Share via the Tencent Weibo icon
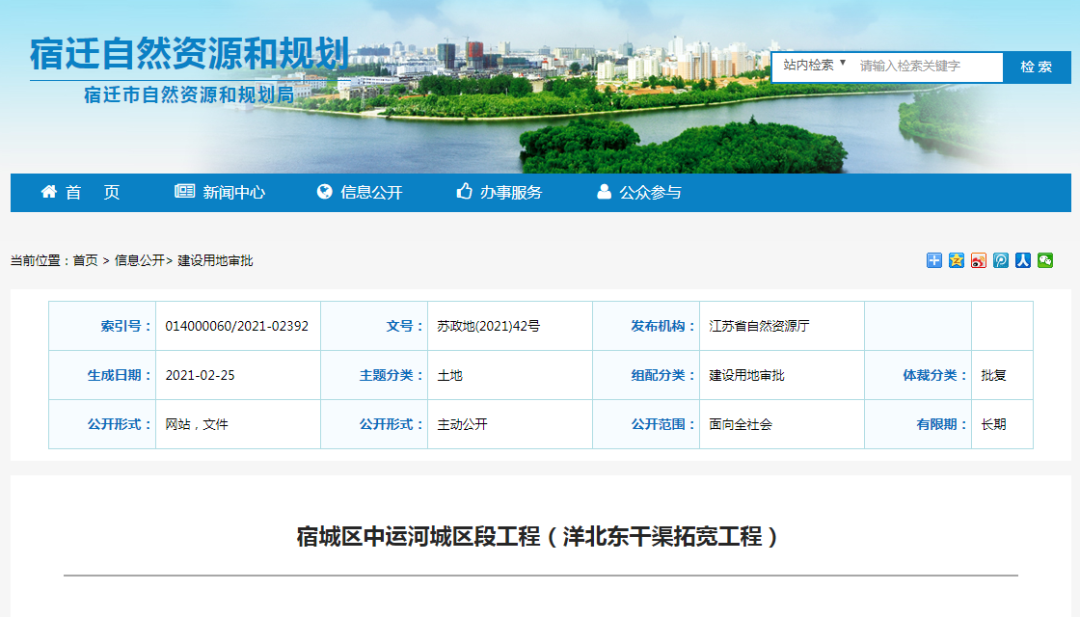This screenshot has height=617, width=1080. (1001, 260)
